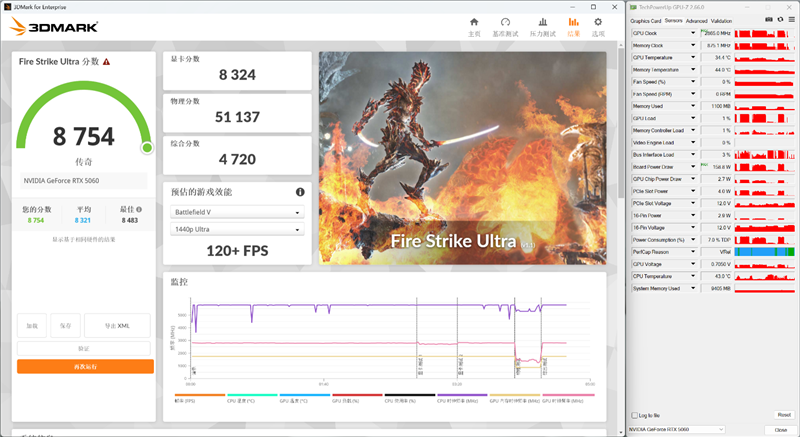Open the GPU Clock sensor dropdown arrow

pyautogui.click(x=693, y=33)
